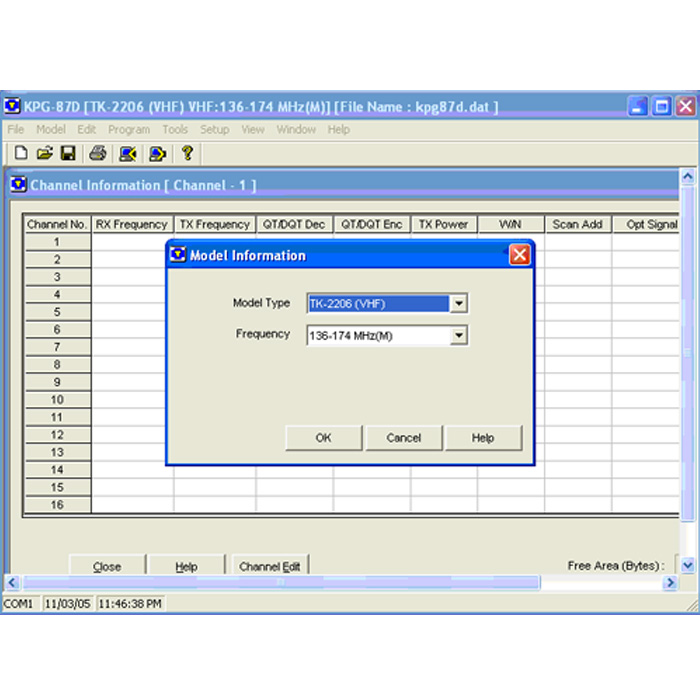Viewport: 700px width, 700px height.
Task: Close the Model Information dialog
Action: click(520, 255)
